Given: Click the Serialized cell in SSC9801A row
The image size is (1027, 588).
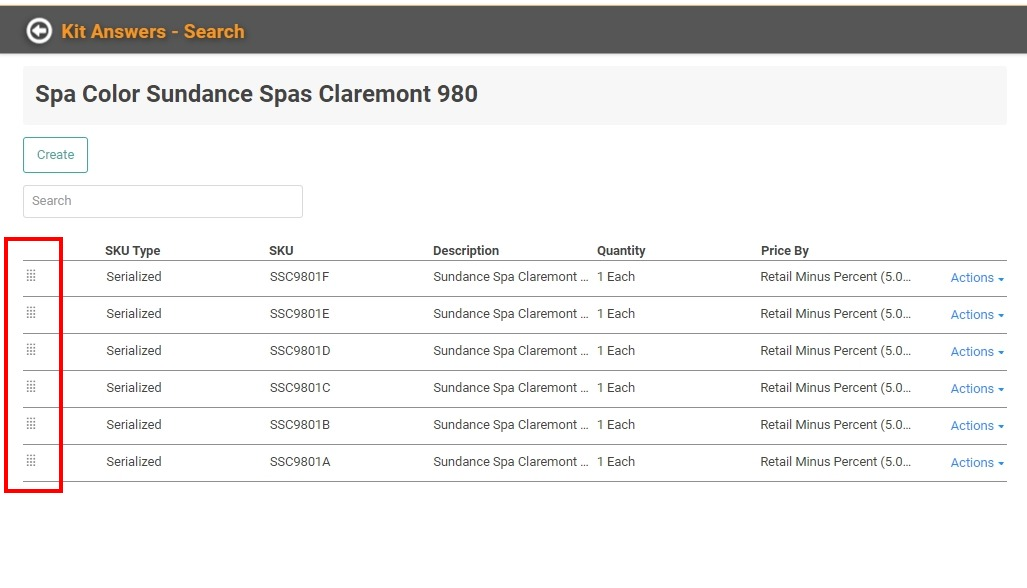Looking at the screenshot, I should 134,462.
